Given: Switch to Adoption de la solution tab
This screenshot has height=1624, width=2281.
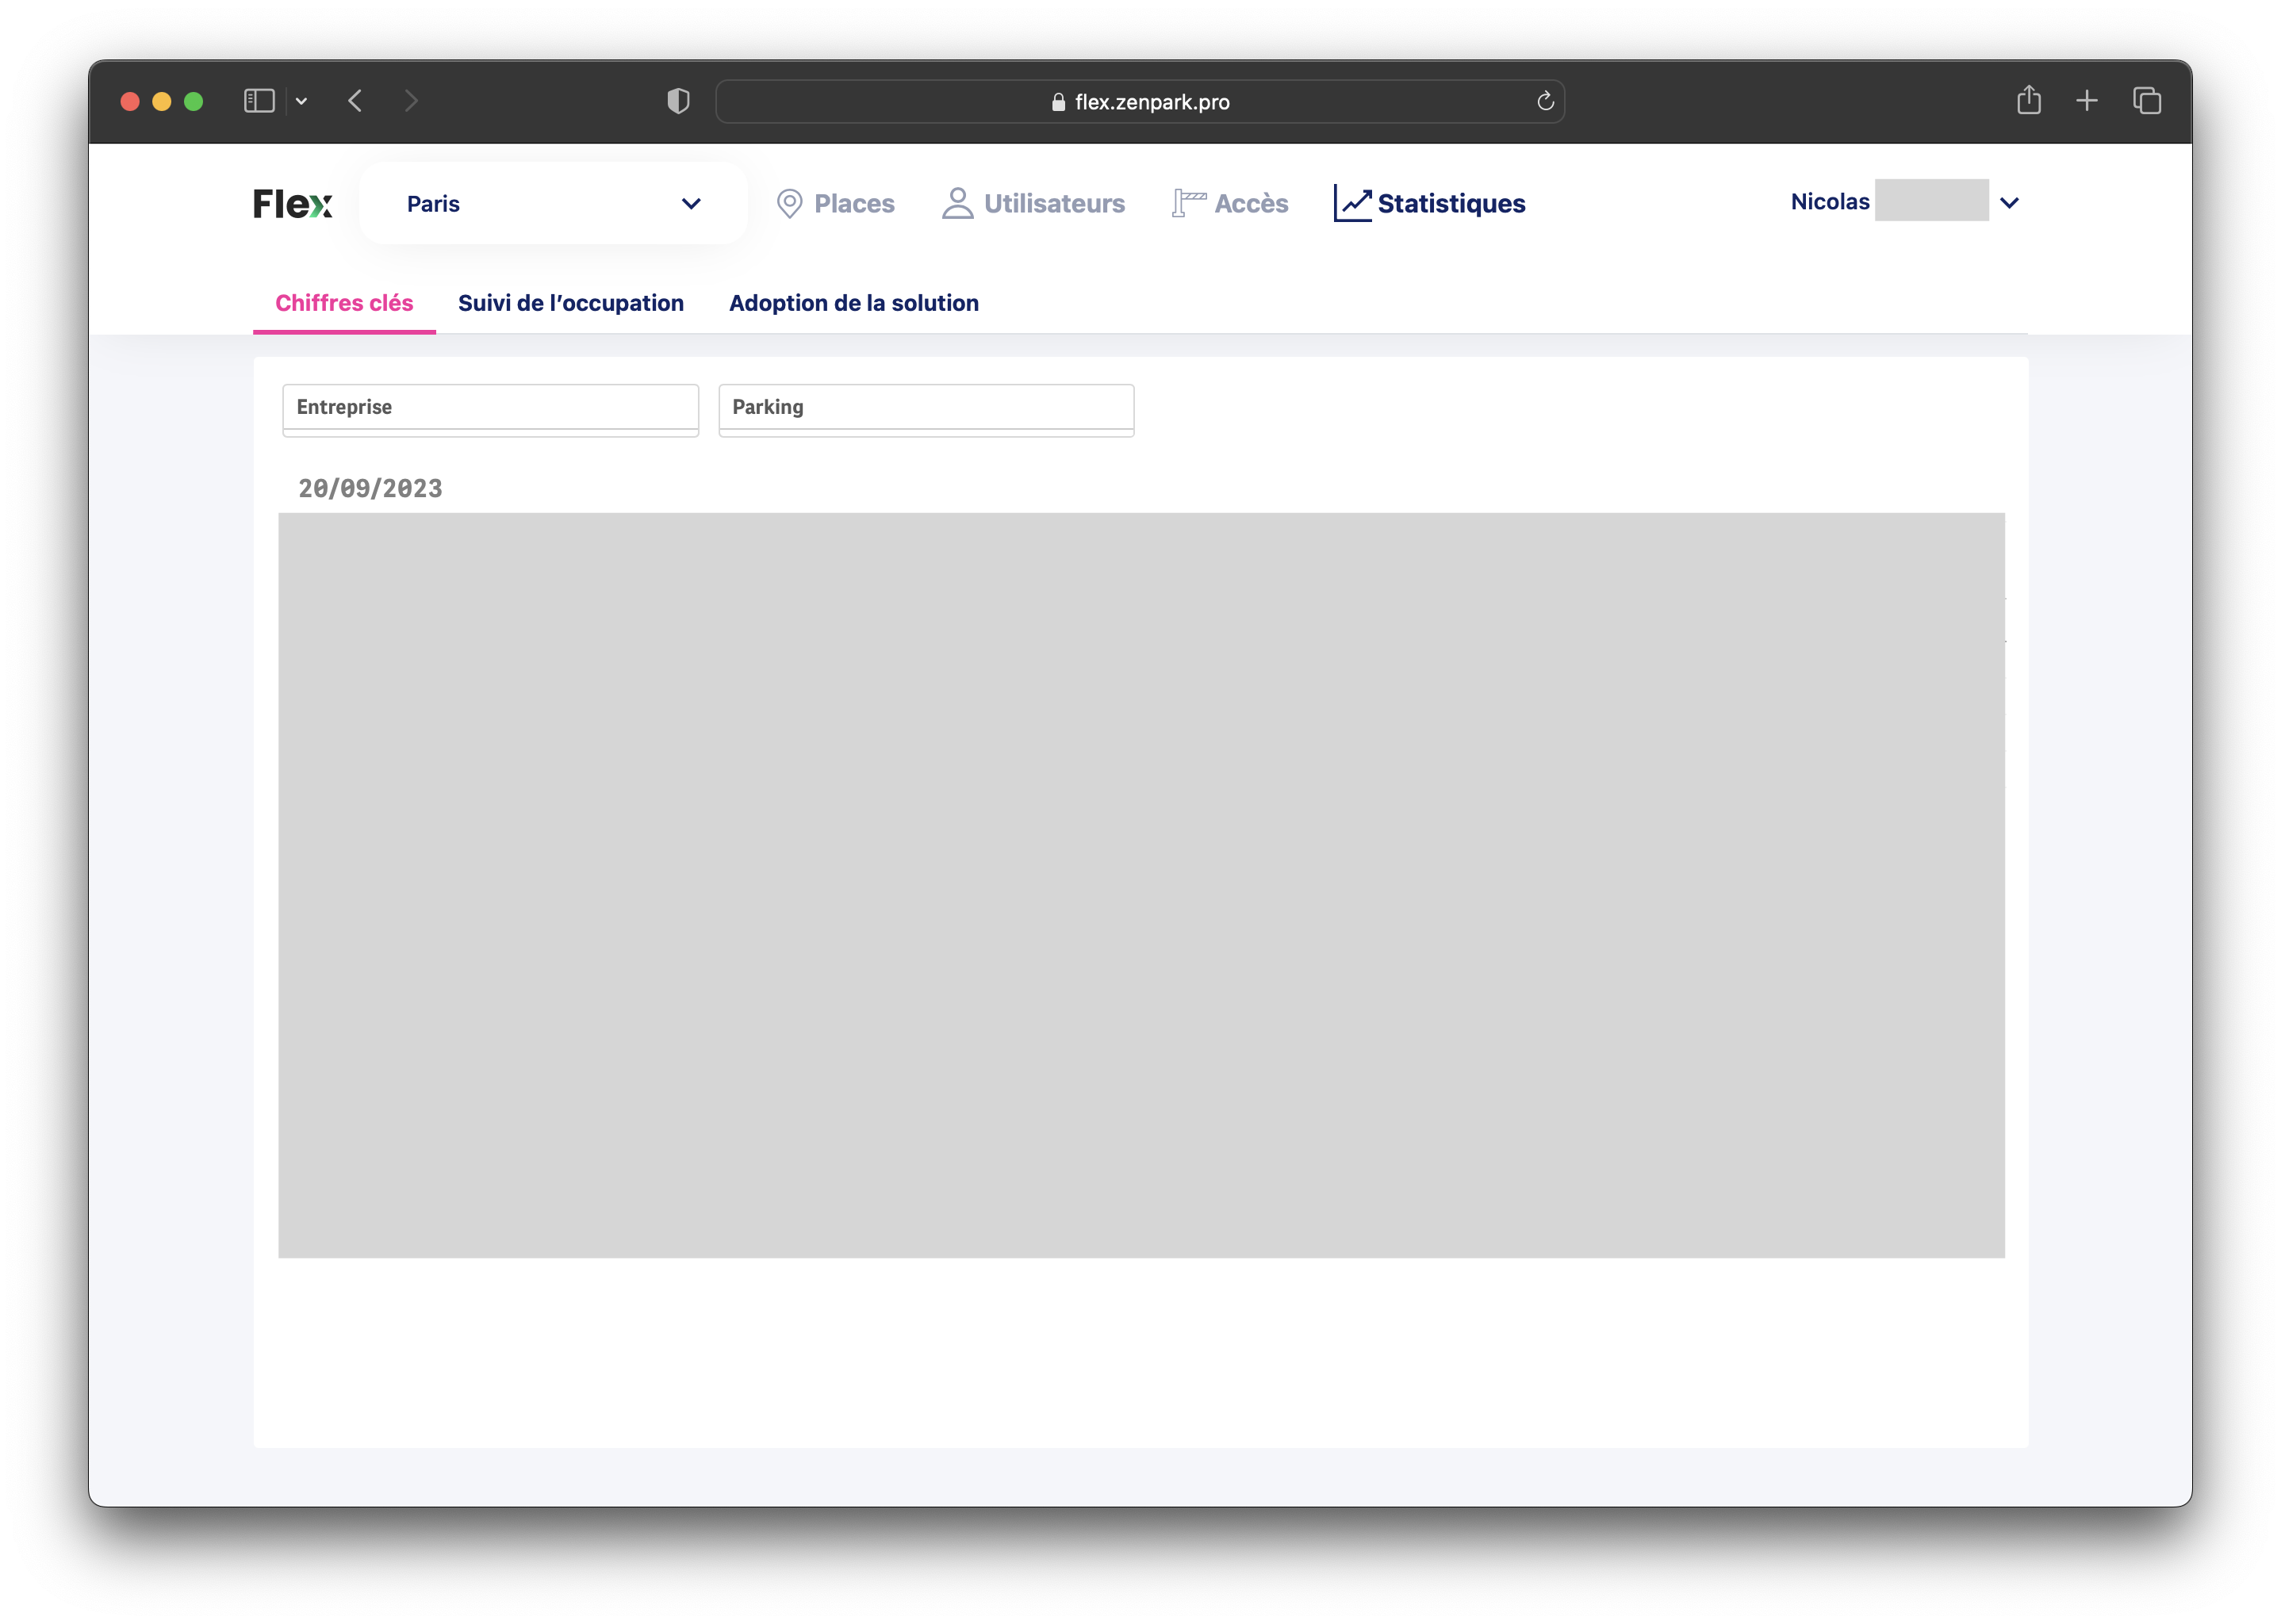Looking at the screenshot, I should tap(853, 303).
